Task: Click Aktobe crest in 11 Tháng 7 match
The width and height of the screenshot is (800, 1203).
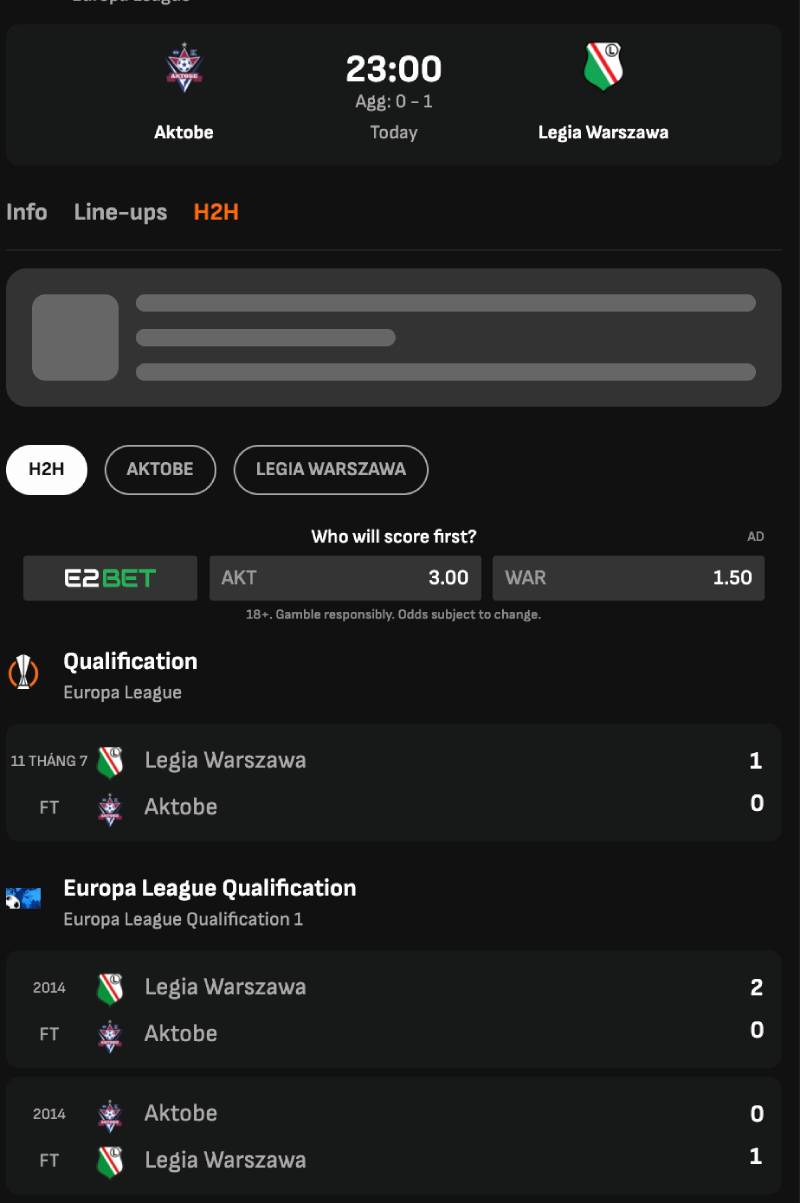Action: [110, 808]
